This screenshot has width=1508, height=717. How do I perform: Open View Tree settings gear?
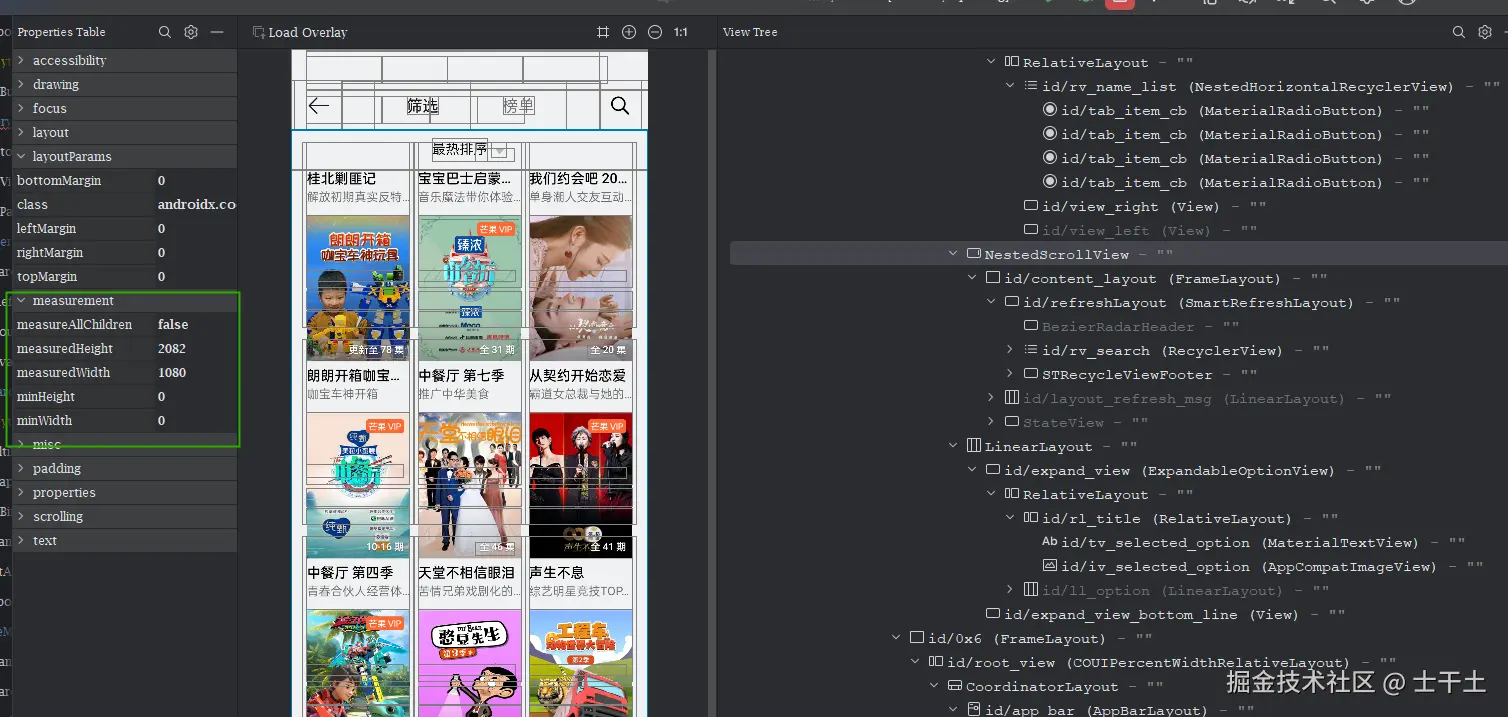click(1485, 32)
